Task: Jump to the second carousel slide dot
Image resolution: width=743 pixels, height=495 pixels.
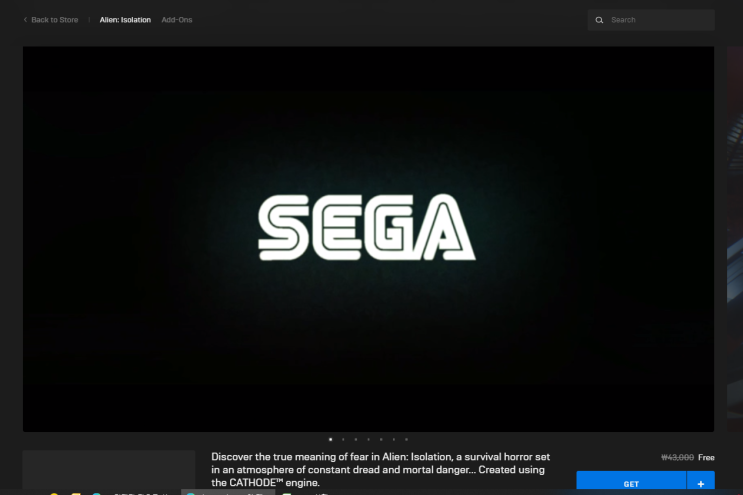Action: [x=343, y=439]
